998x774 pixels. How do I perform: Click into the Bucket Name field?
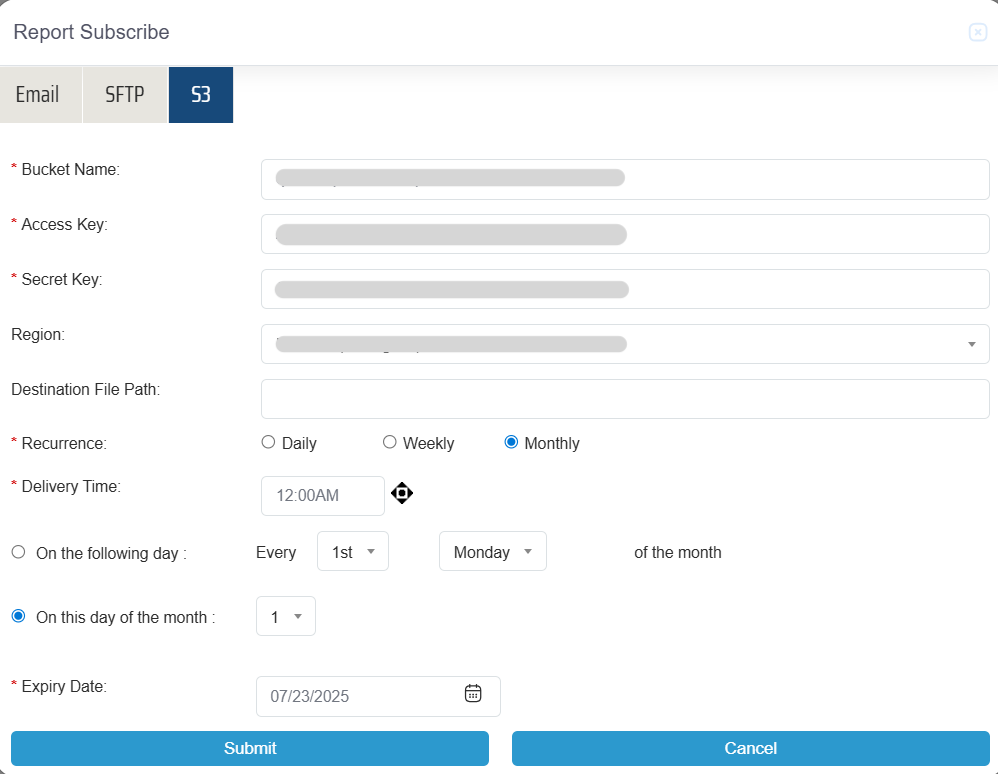click(624, 179)
